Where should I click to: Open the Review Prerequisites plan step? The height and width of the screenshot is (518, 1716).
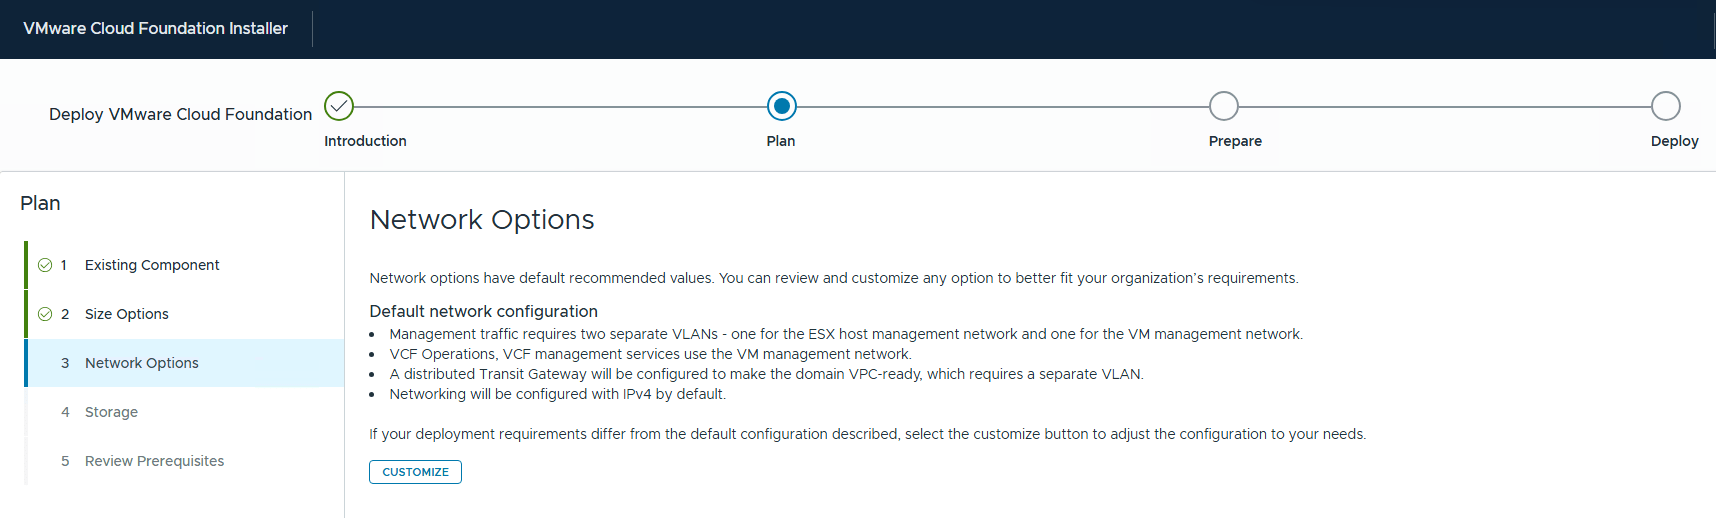coord(184,461)
